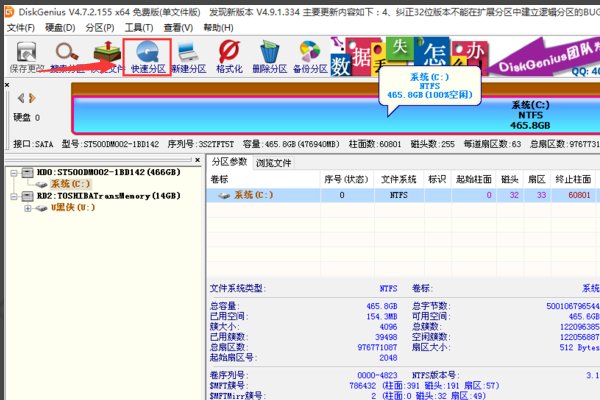600x400 pixels.
Task: Select RD2:TOSHIBATransMemory(14GB) tree item
Action: [108, 196]
